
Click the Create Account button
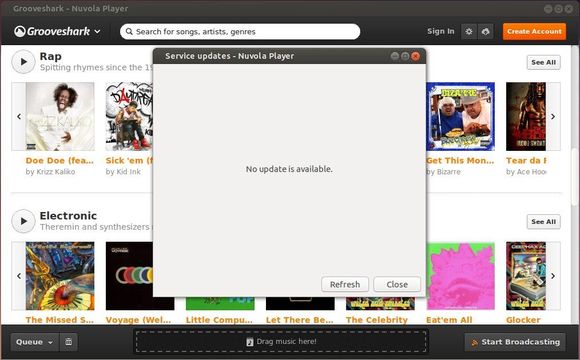534,31
